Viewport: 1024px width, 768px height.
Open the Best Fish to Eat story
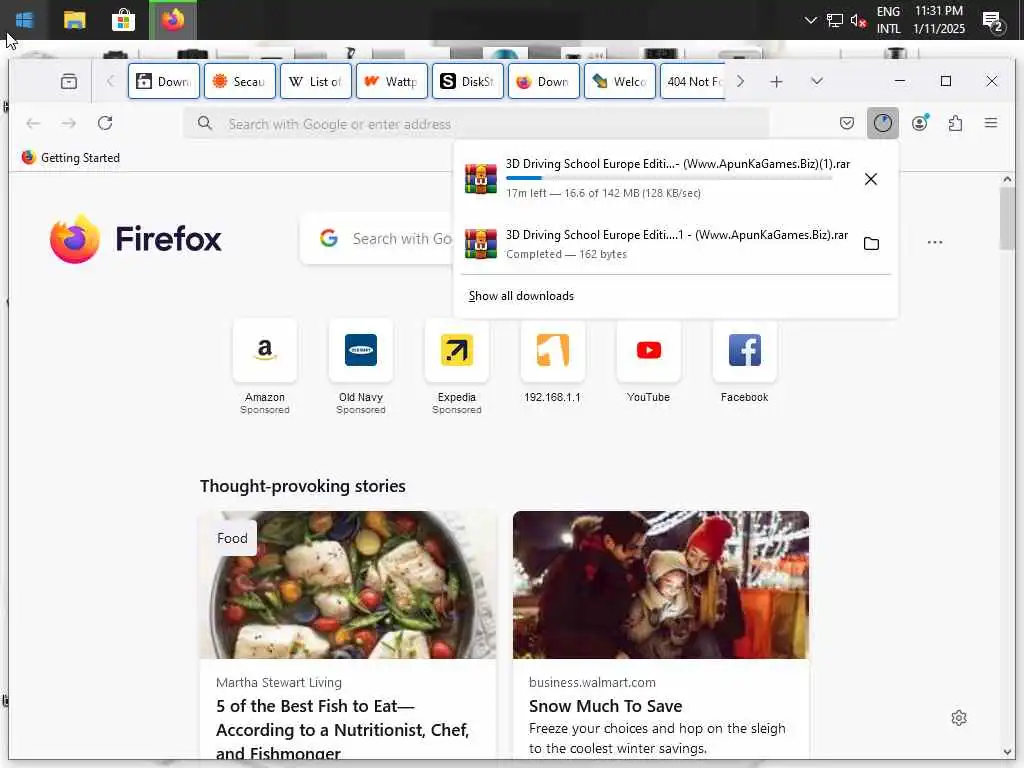click(343, 729)
